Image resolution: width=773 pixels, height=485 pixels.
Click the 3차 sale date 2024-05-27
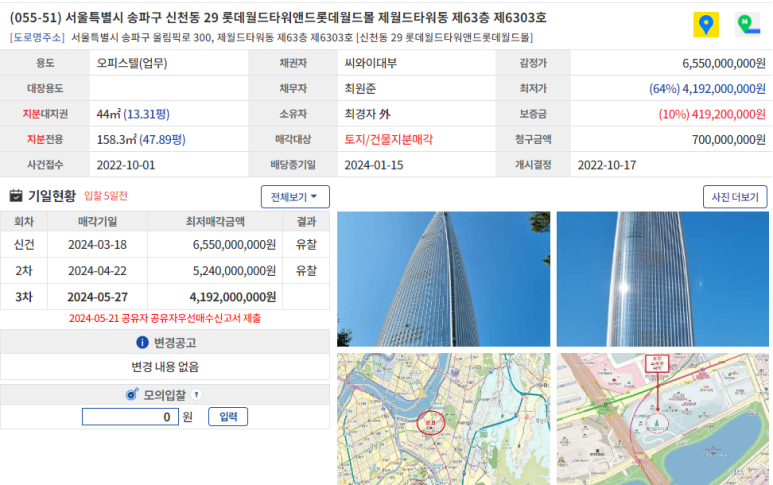tap(97, 297)
